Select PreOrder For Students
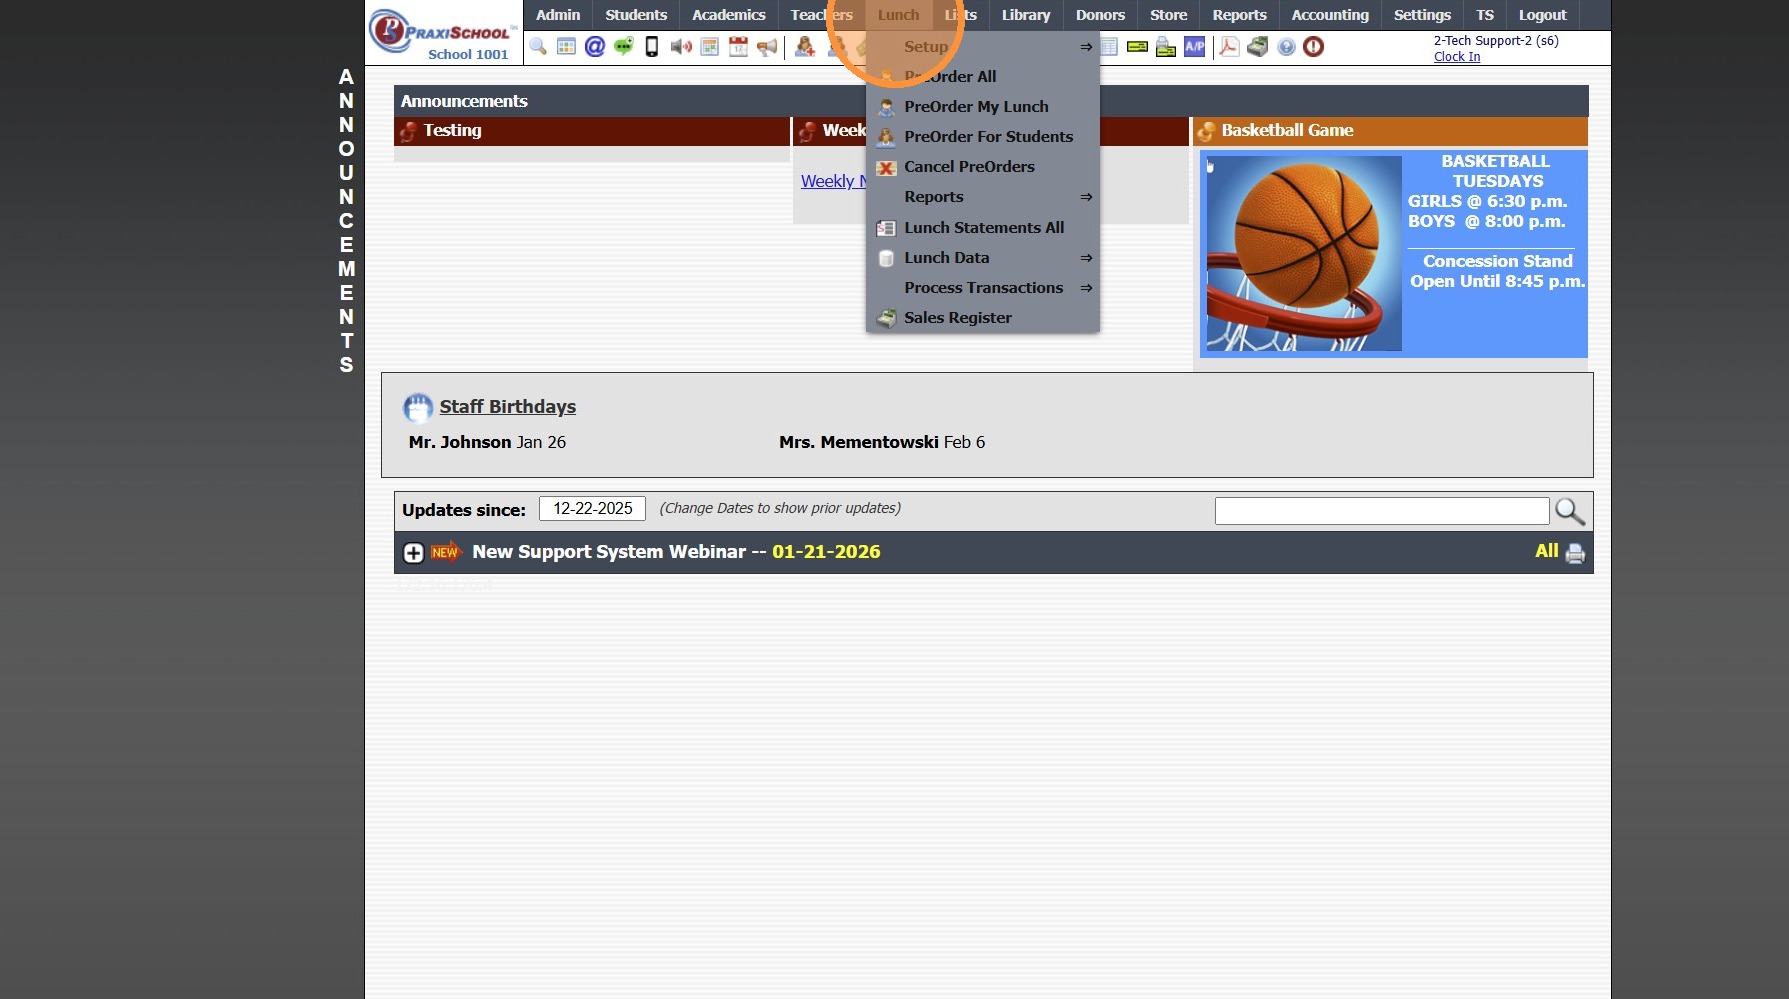 983,136
